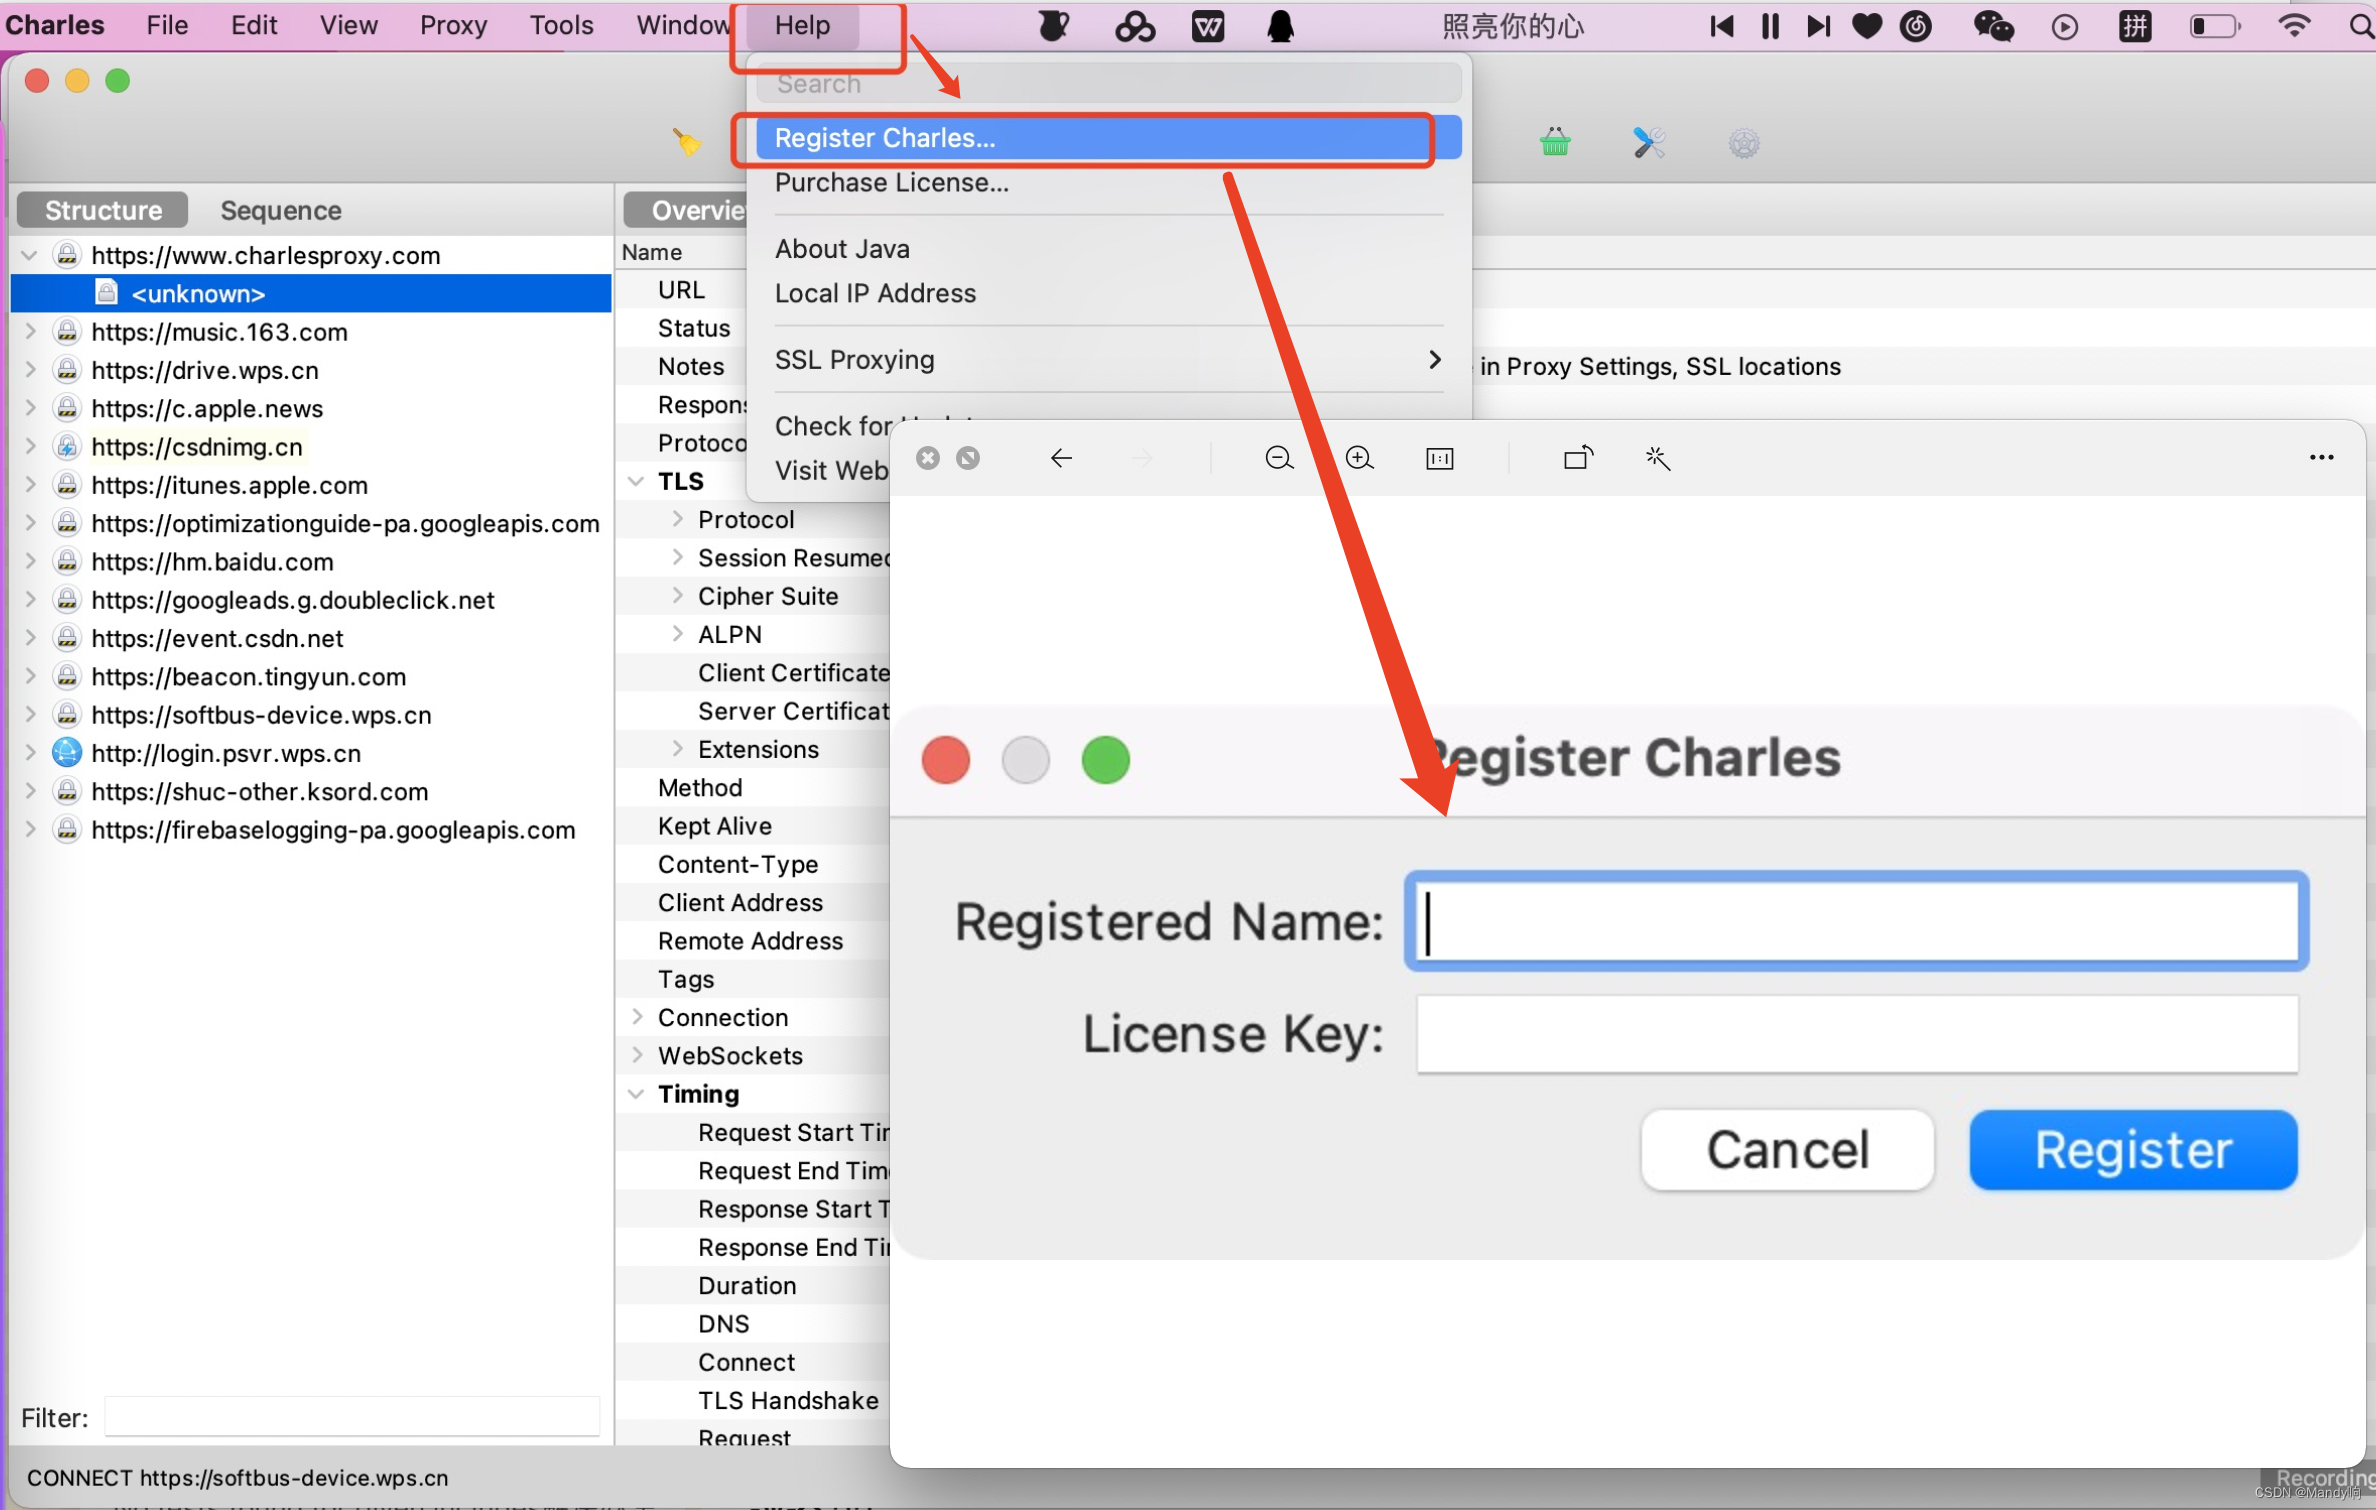Click the Filter text field
This screenshot has height=1510, width=2376.
(x=352, y=1416)
